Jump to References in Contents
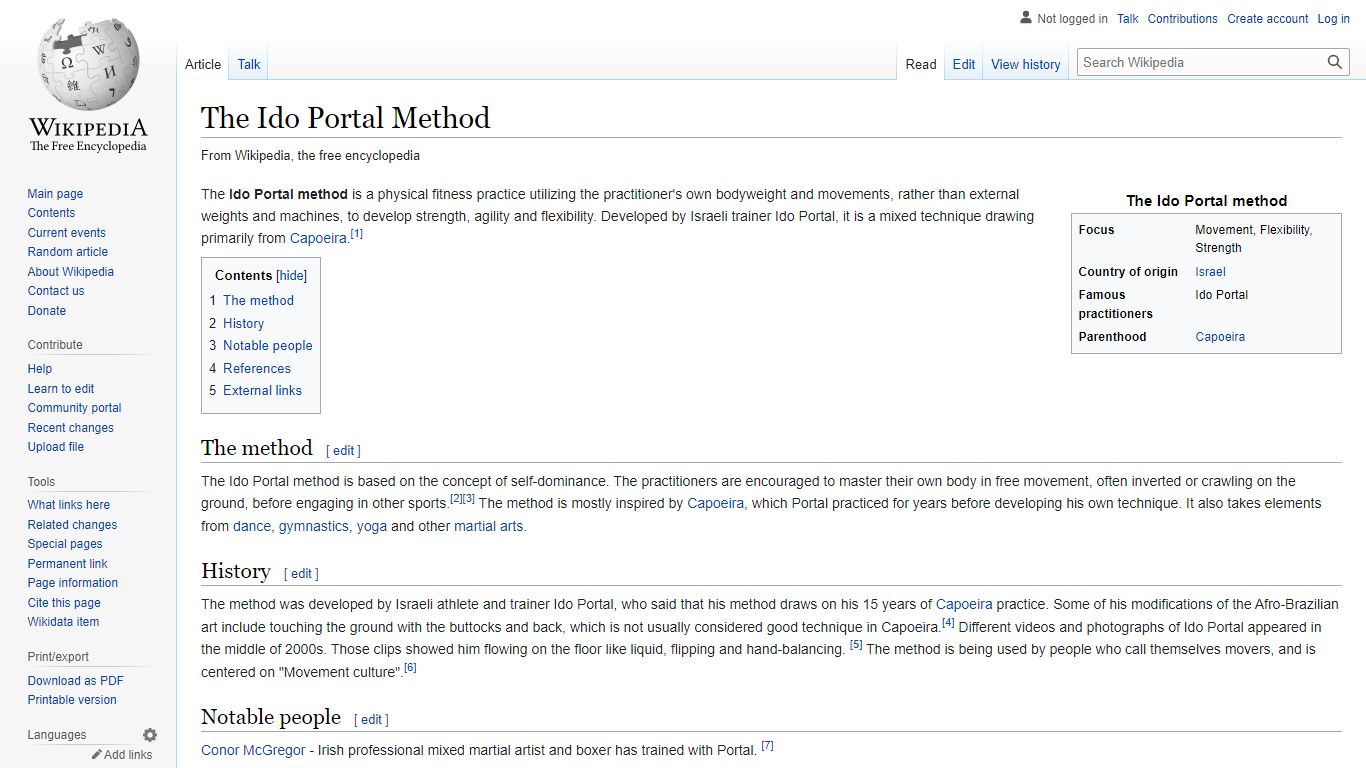1366x768 pixels. pyautogui.click(x=257, y=368)
